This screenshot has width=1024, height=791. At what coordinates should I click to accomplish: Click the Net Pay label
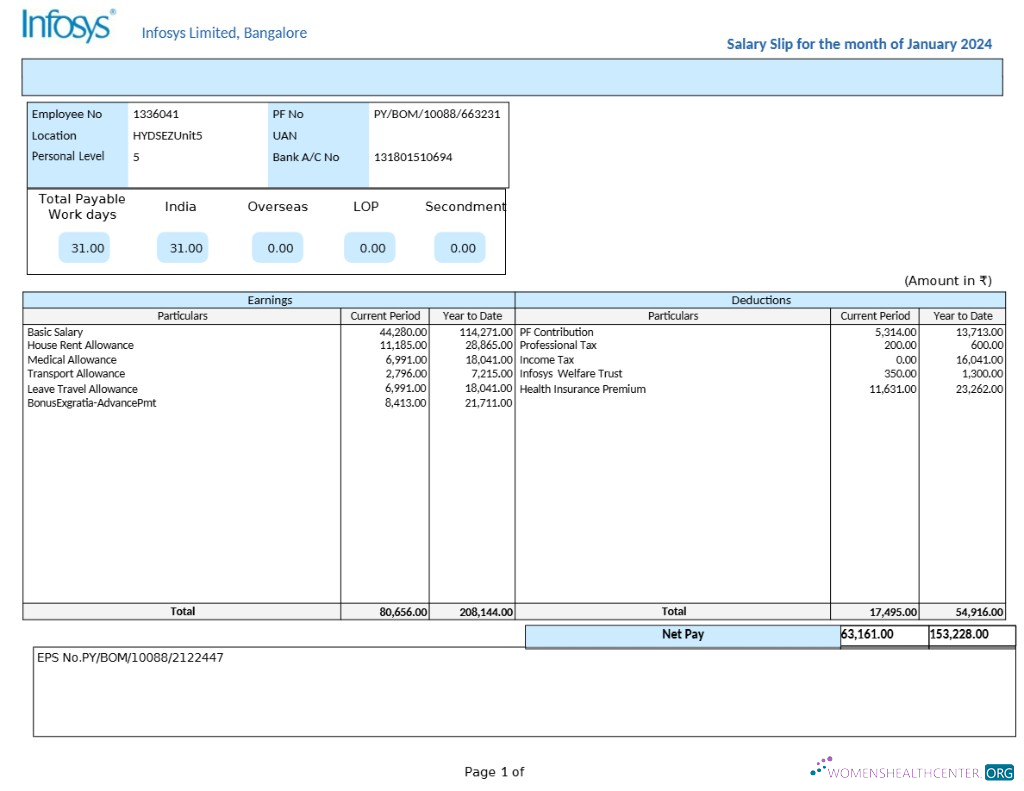pos(689,634)
